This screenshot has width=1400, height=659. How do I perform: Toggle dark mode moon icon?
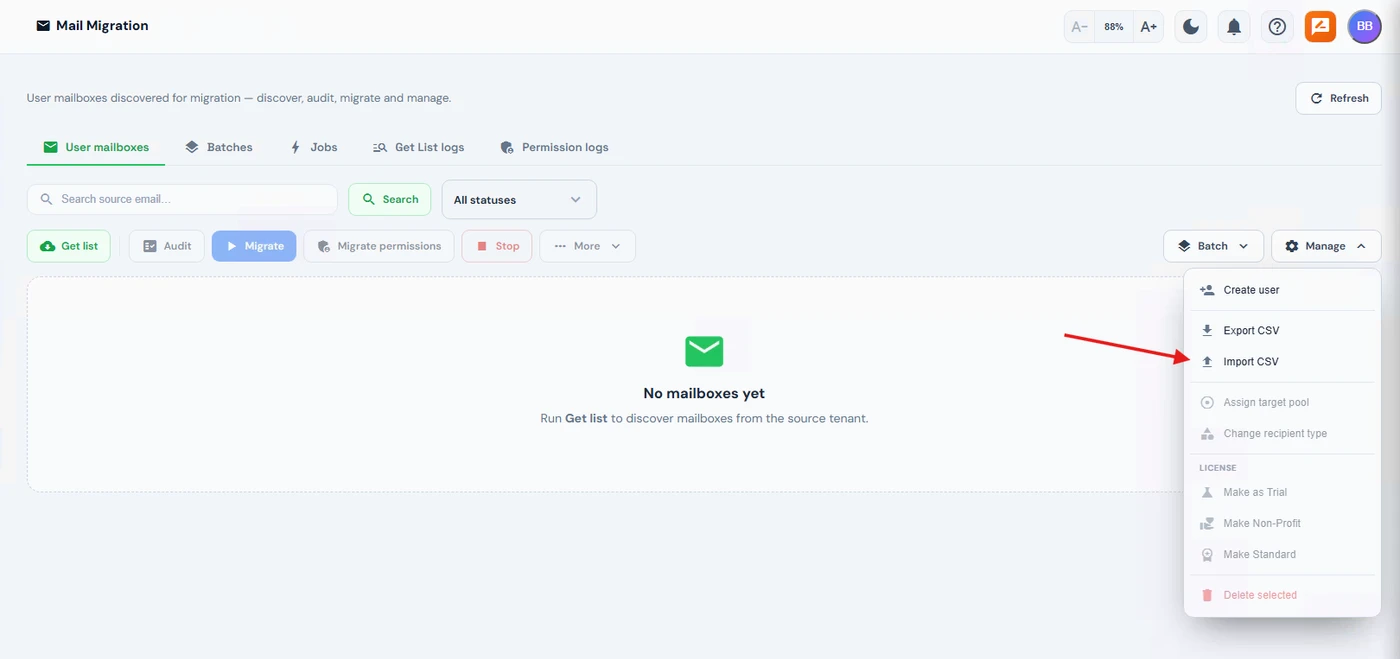(1191, 27)
